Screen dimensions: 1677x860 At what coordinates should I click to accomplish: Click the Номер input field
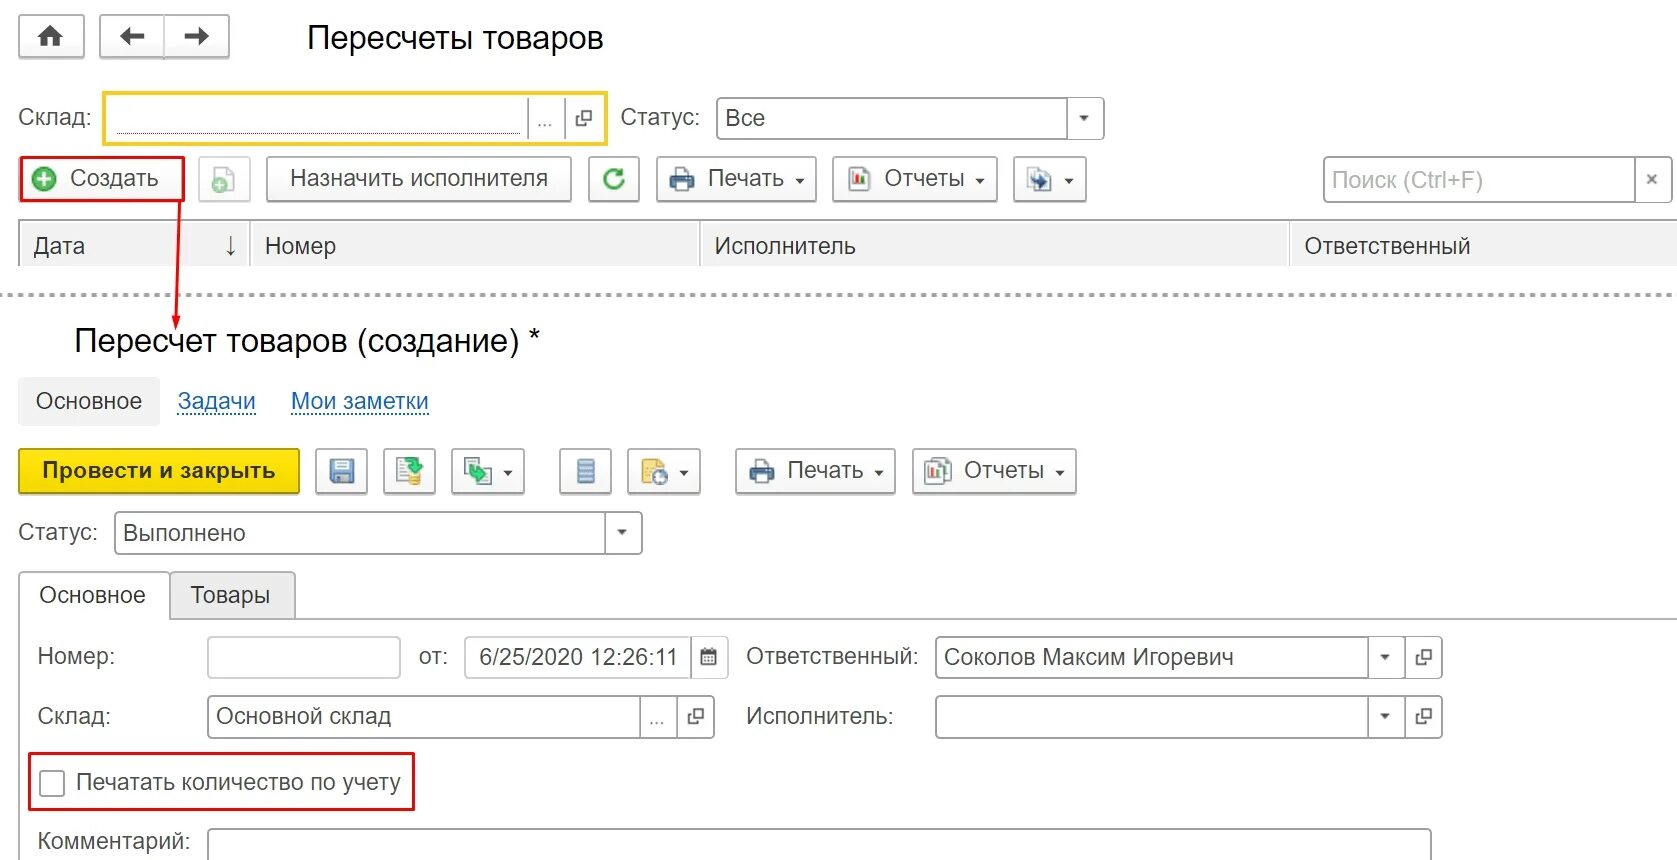coord(304,658)
